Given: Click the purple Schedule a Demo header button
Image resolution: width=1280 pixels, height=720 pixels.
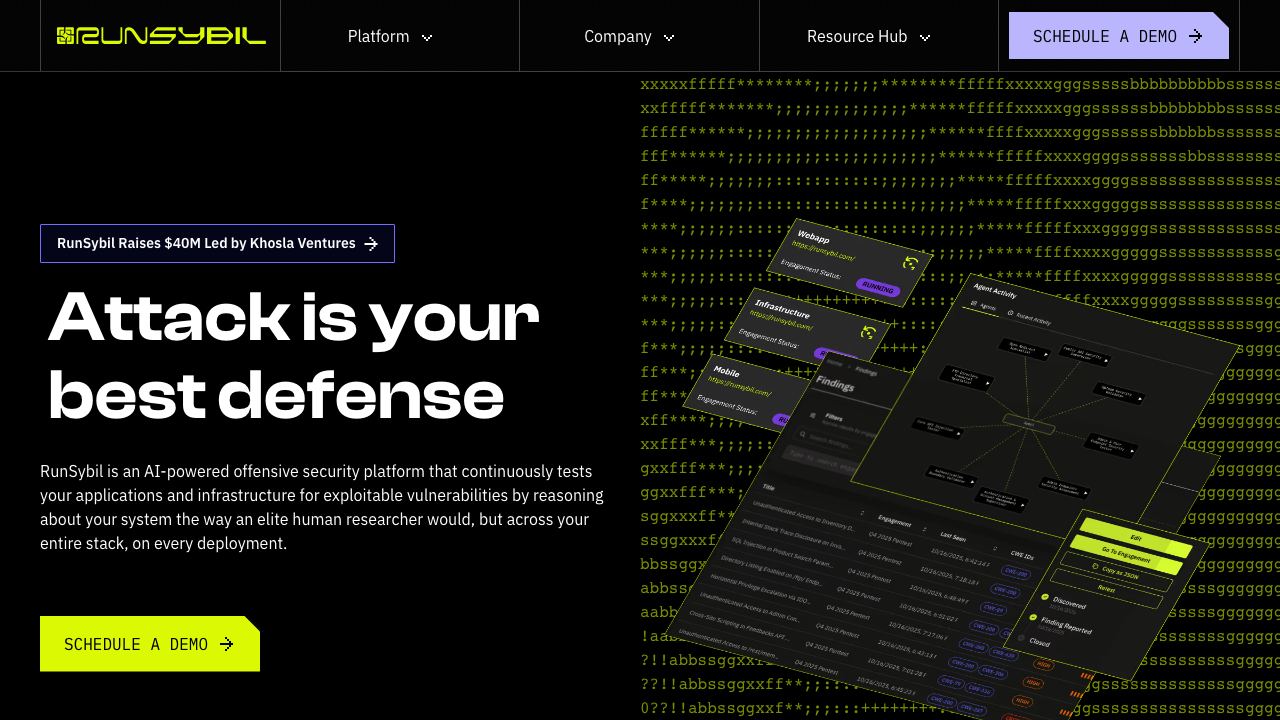Looking at the screenshot, I should click(x=1118, y=36).
